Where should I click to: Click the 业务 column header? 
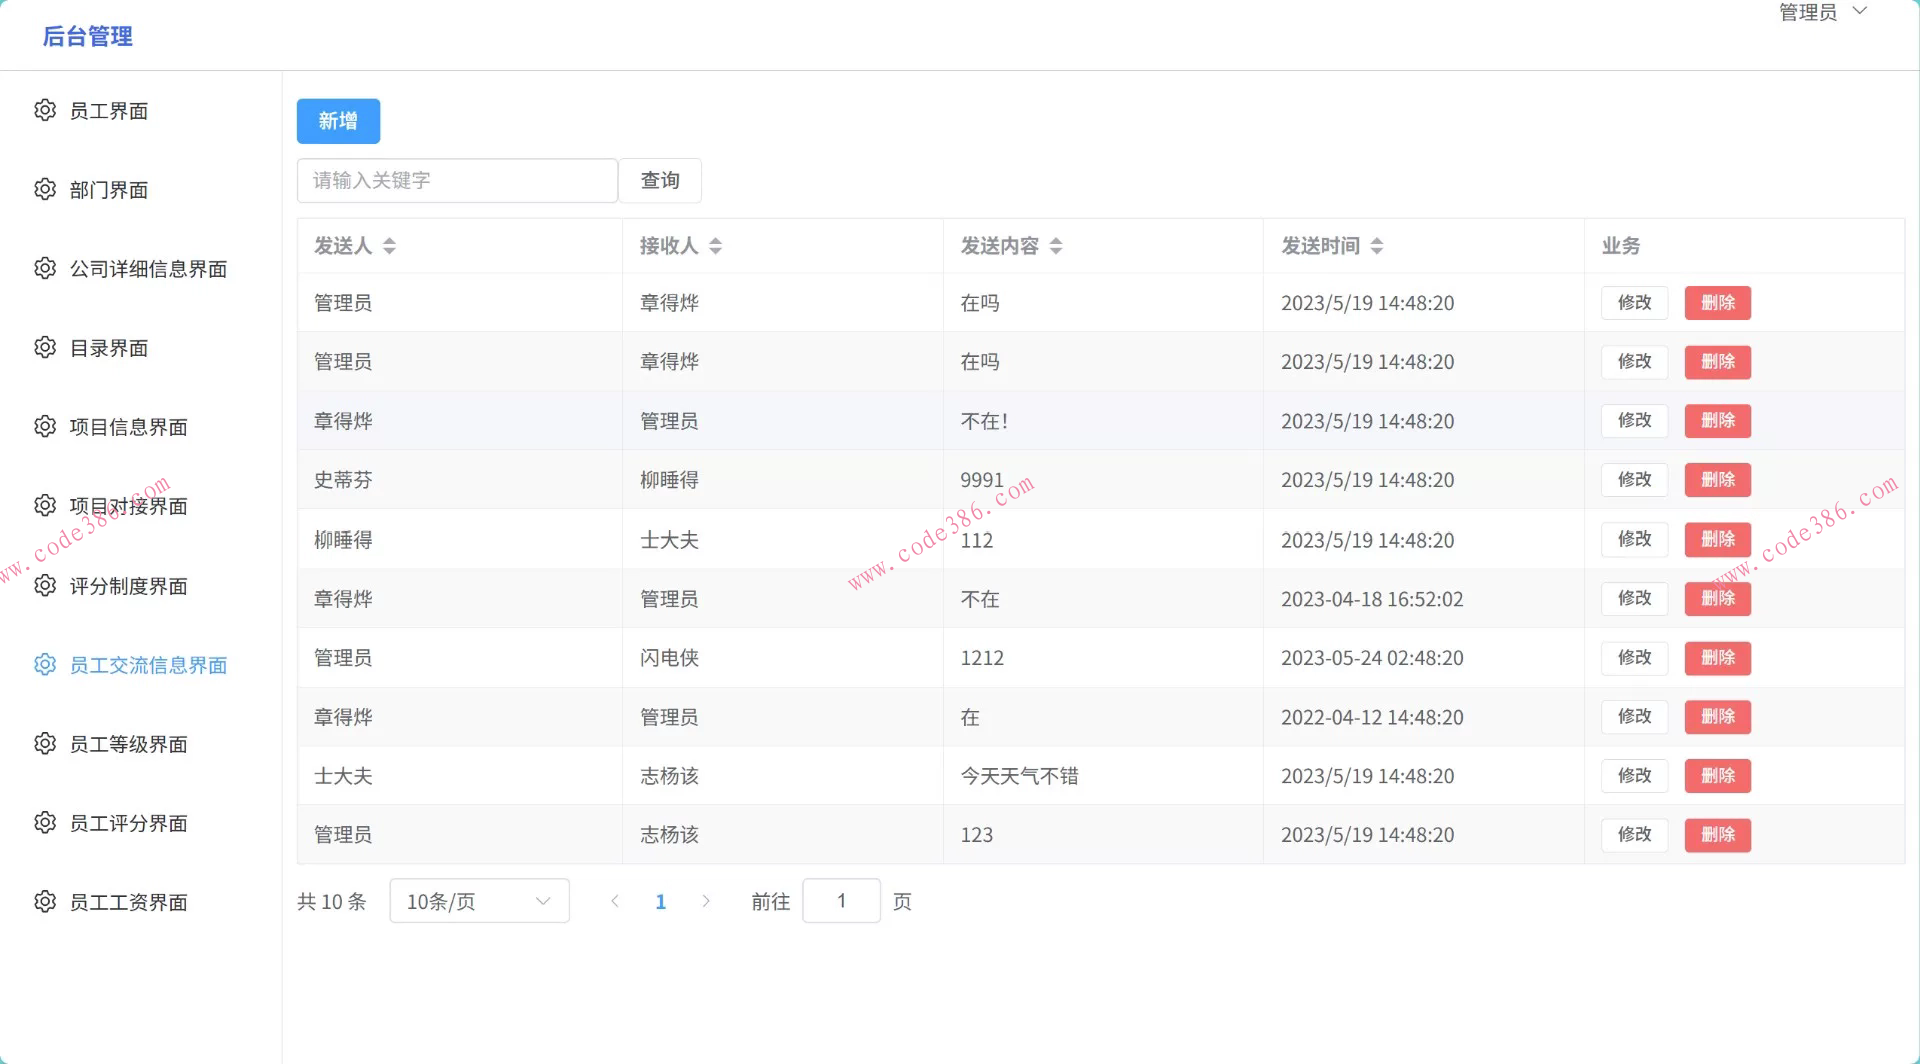tap(1621, 246)
